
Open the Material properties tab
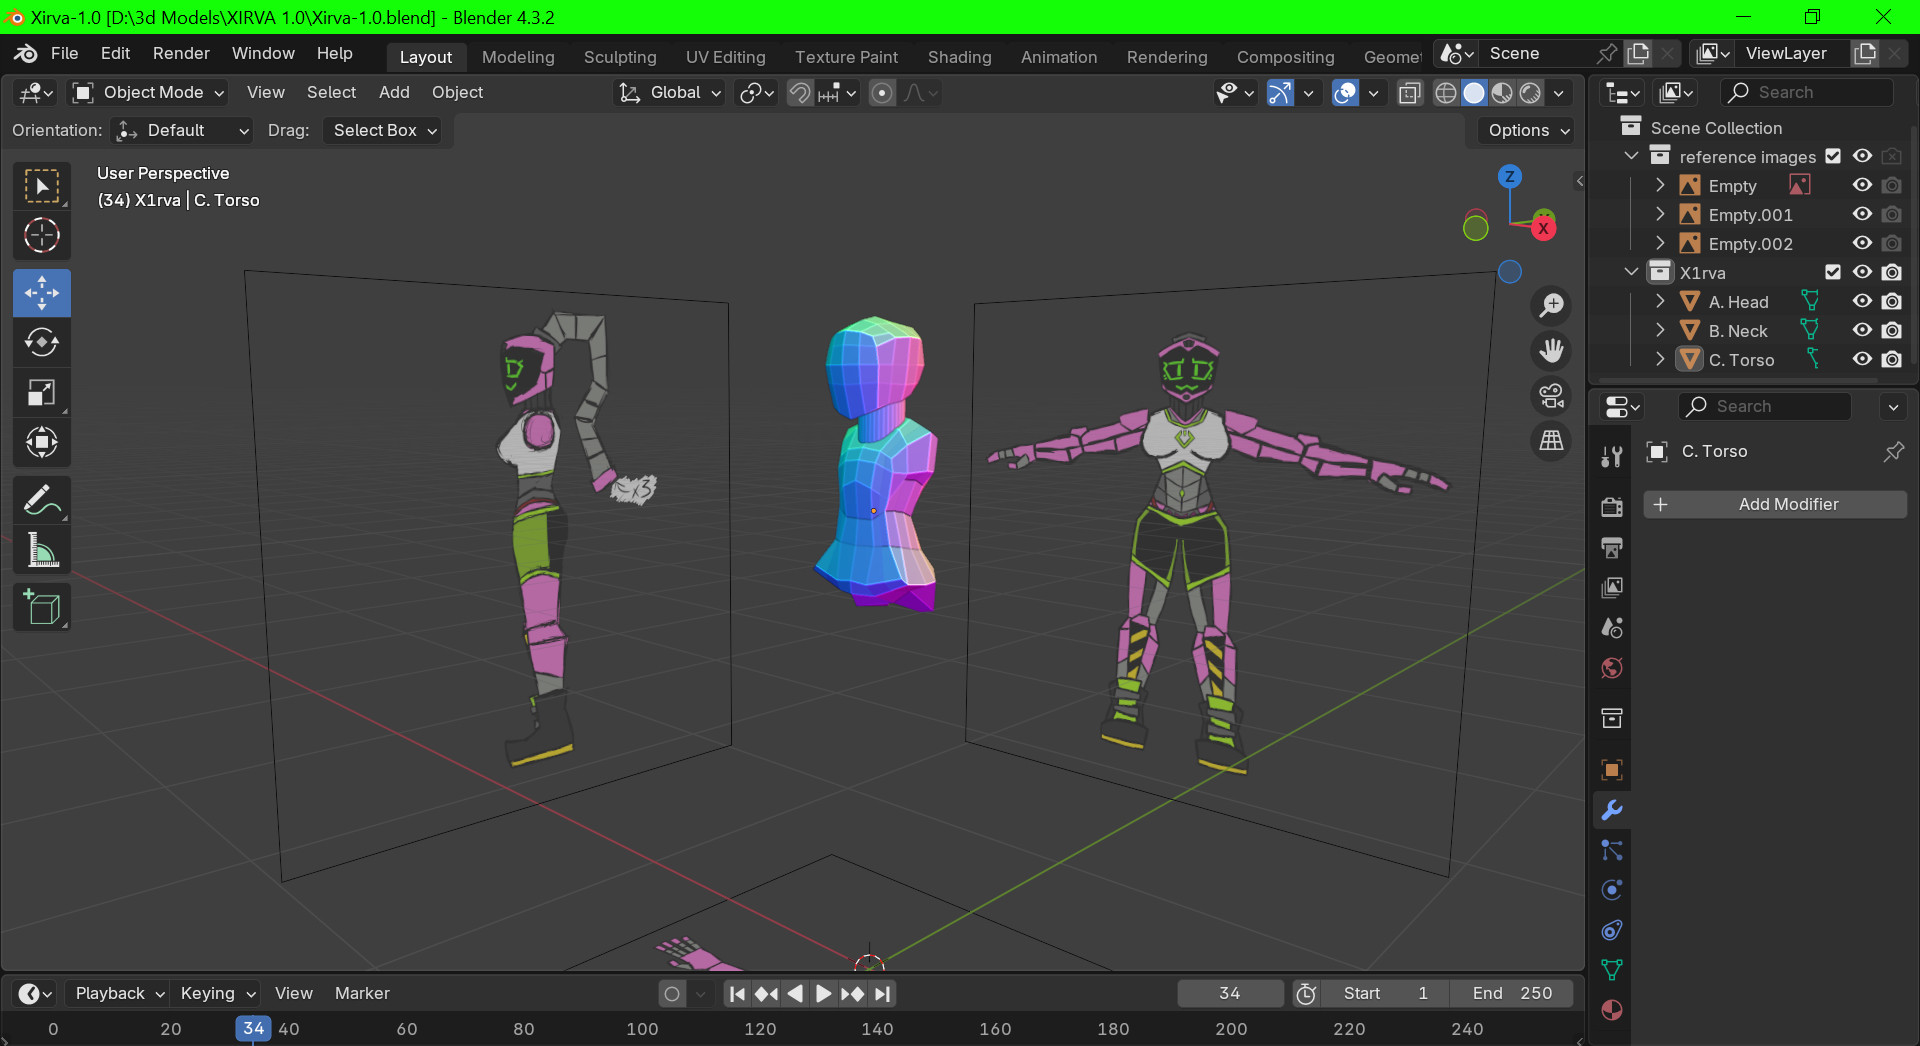tap(1611, 1010)
